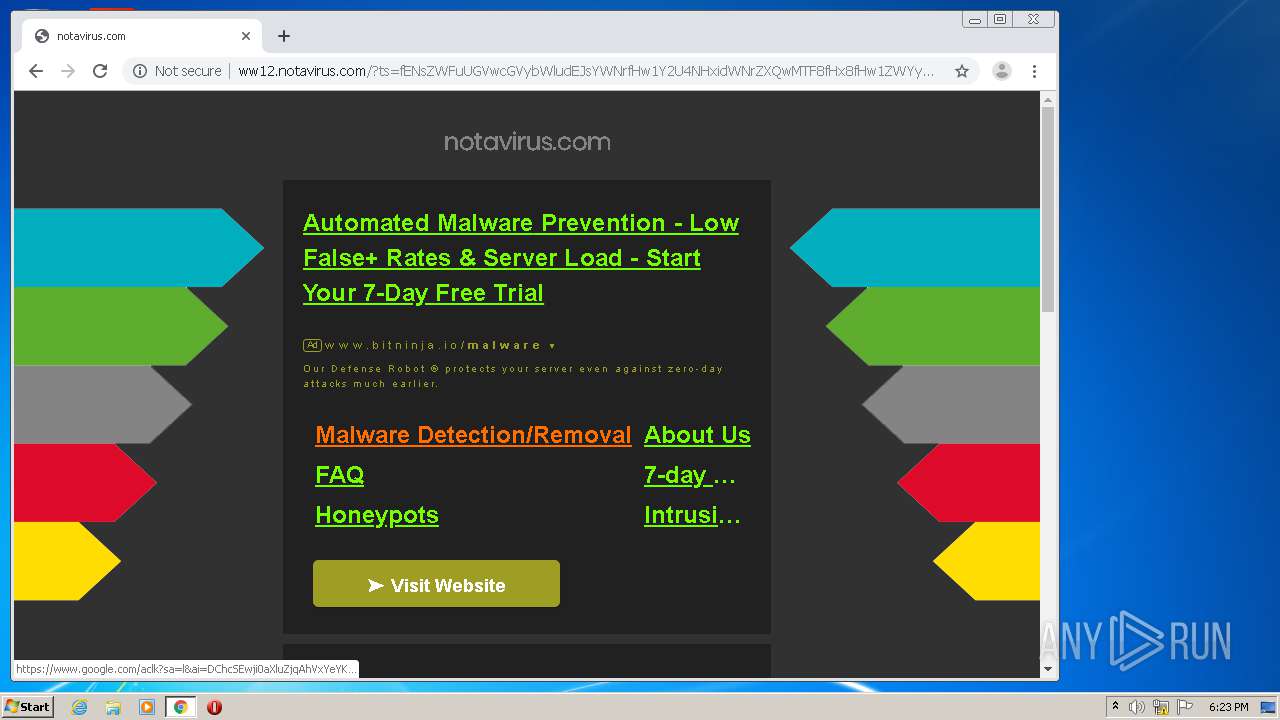Image resolution: width=1280 pixels, height=720 pixels.
Task: Focus the address bar URL
Action: coord(586,71)
